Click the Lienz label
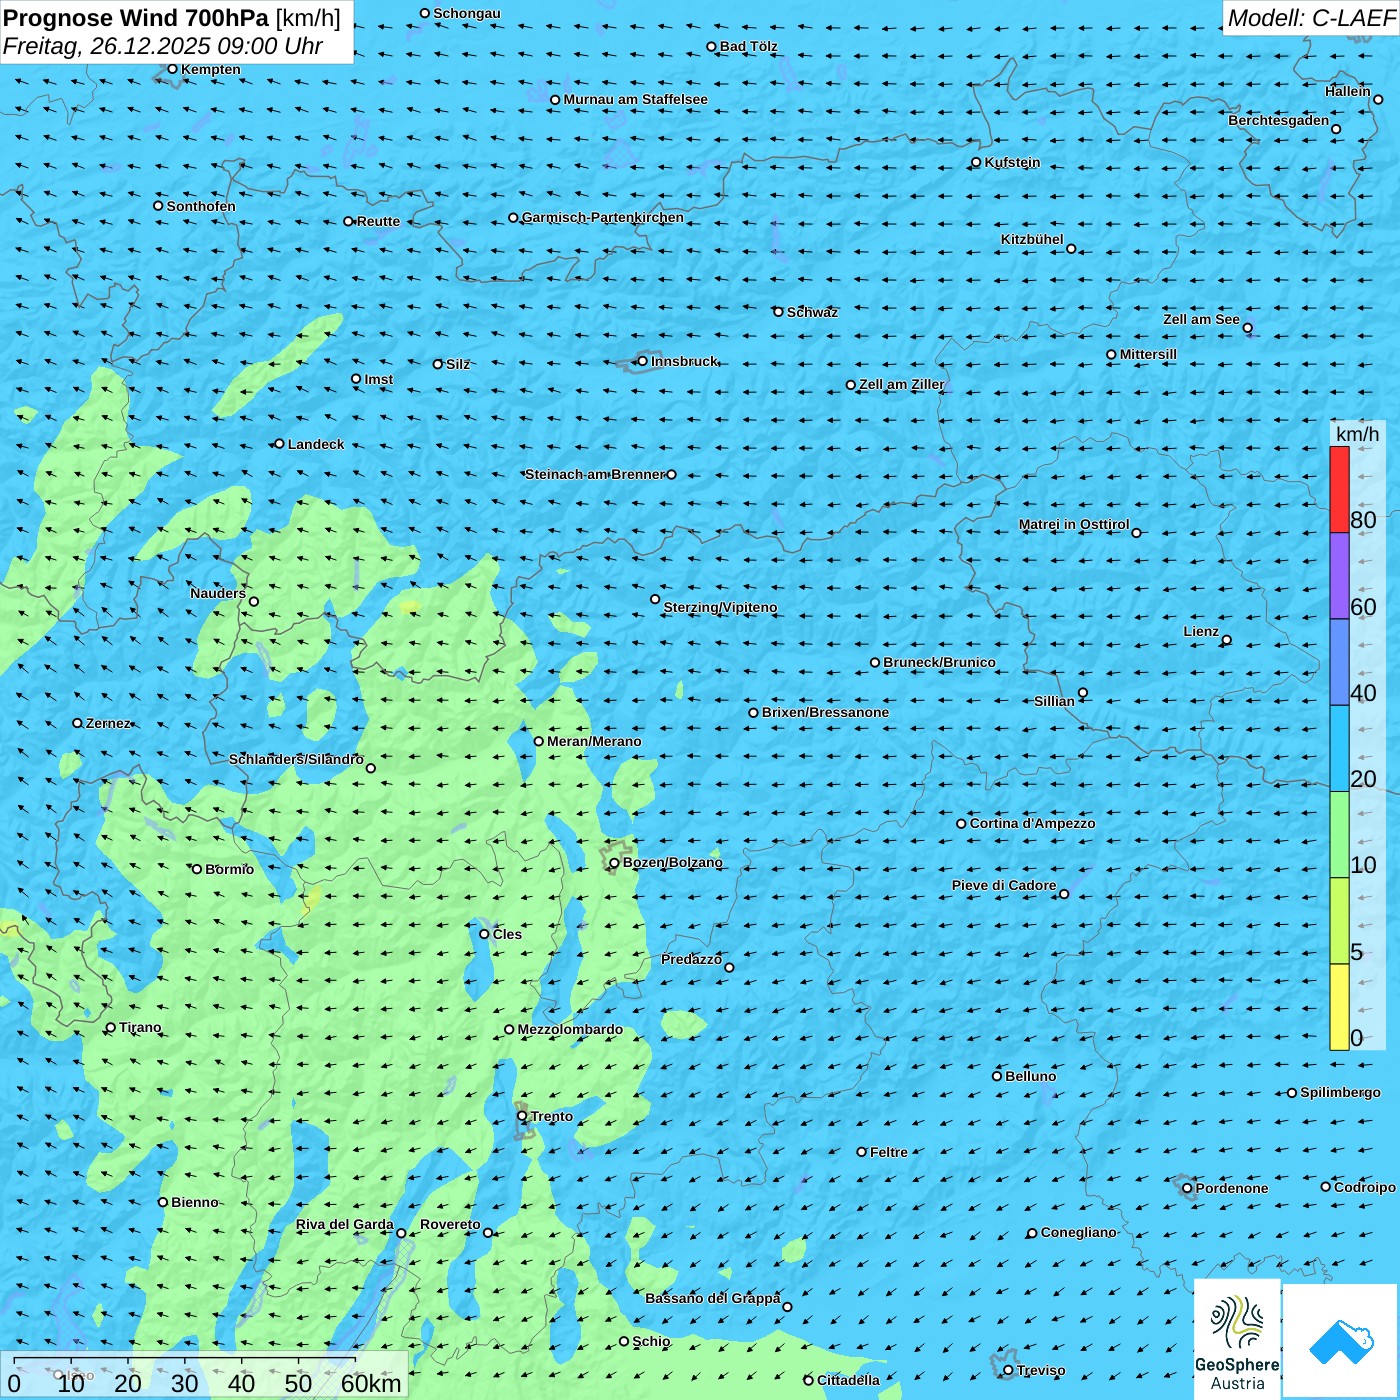 [1201, 631]
